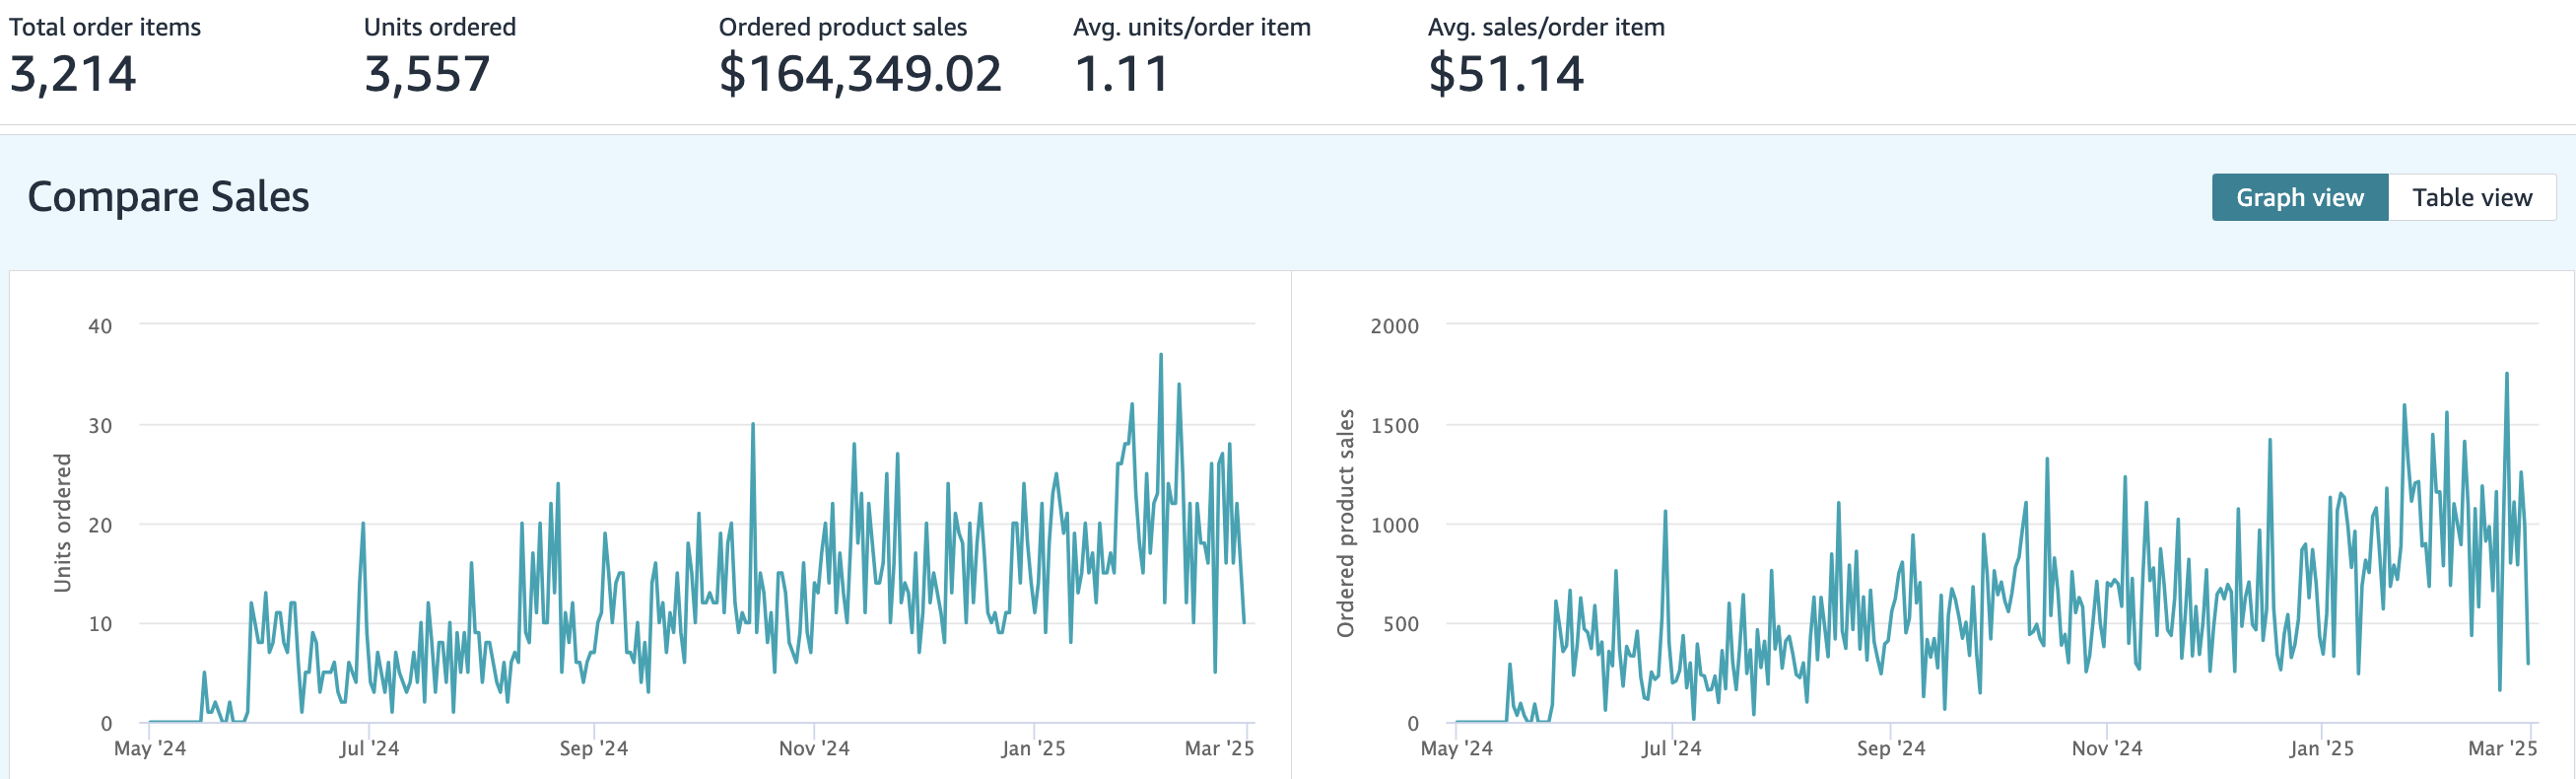Image resolution: width=2576 pixels, height=779 pixels.
Task: Click the Ordered product sales metric label
Action: 843,27
